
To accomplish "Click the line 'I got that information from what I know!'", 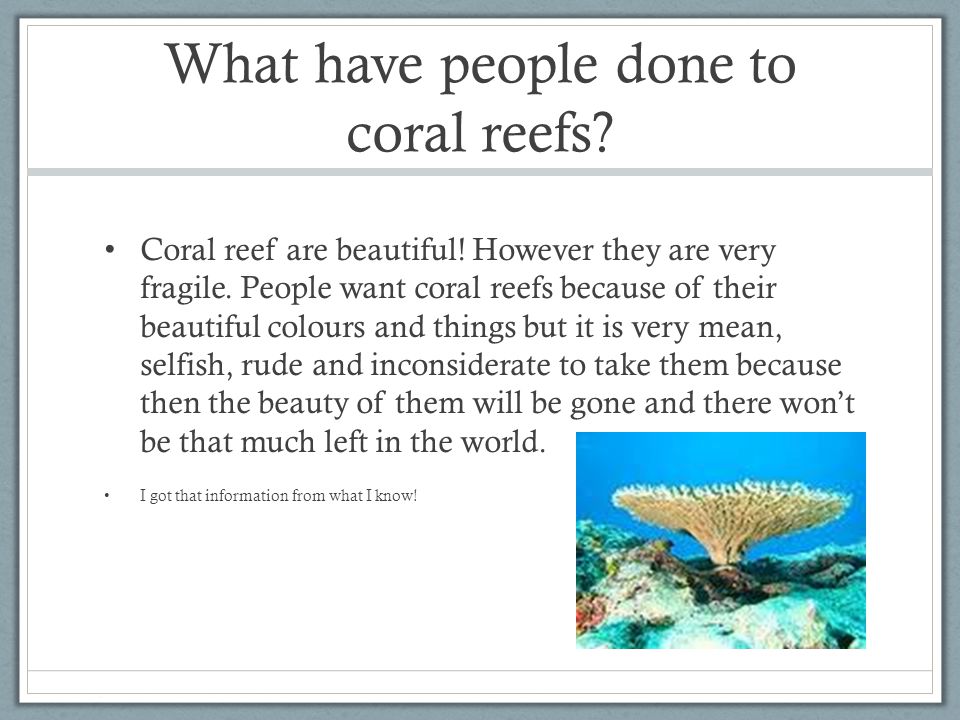I will [x=279, y=495].
